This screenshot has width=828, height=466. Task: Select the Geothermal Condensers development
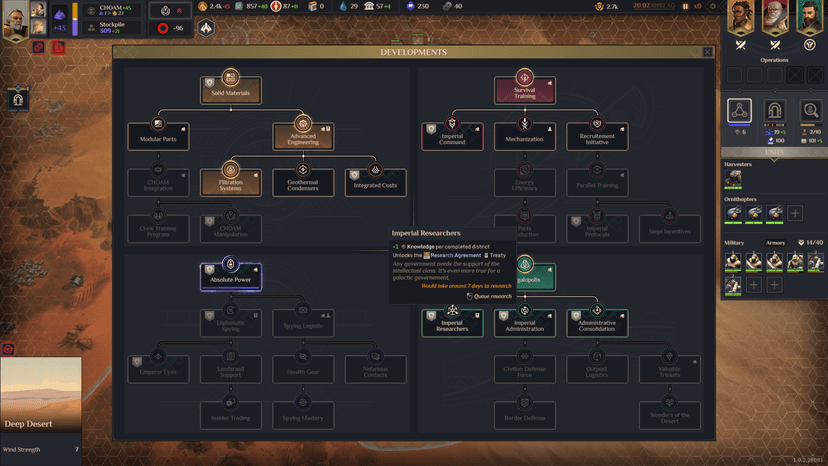coord(303,183)
